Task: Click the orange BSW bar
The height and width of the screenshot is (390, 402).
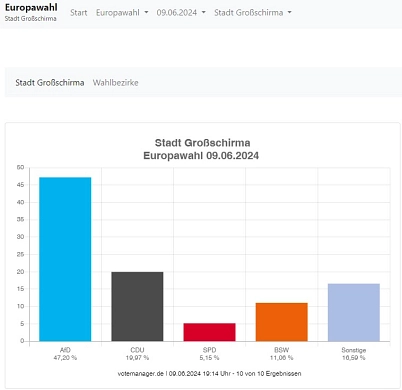Action: point(282,322)
